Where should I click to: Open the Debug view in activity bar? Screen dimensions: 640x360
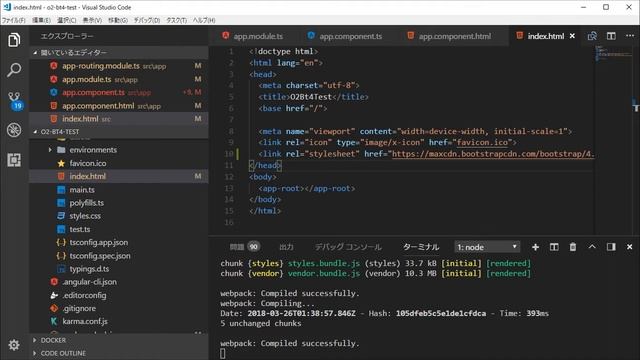tap(14, 130)
